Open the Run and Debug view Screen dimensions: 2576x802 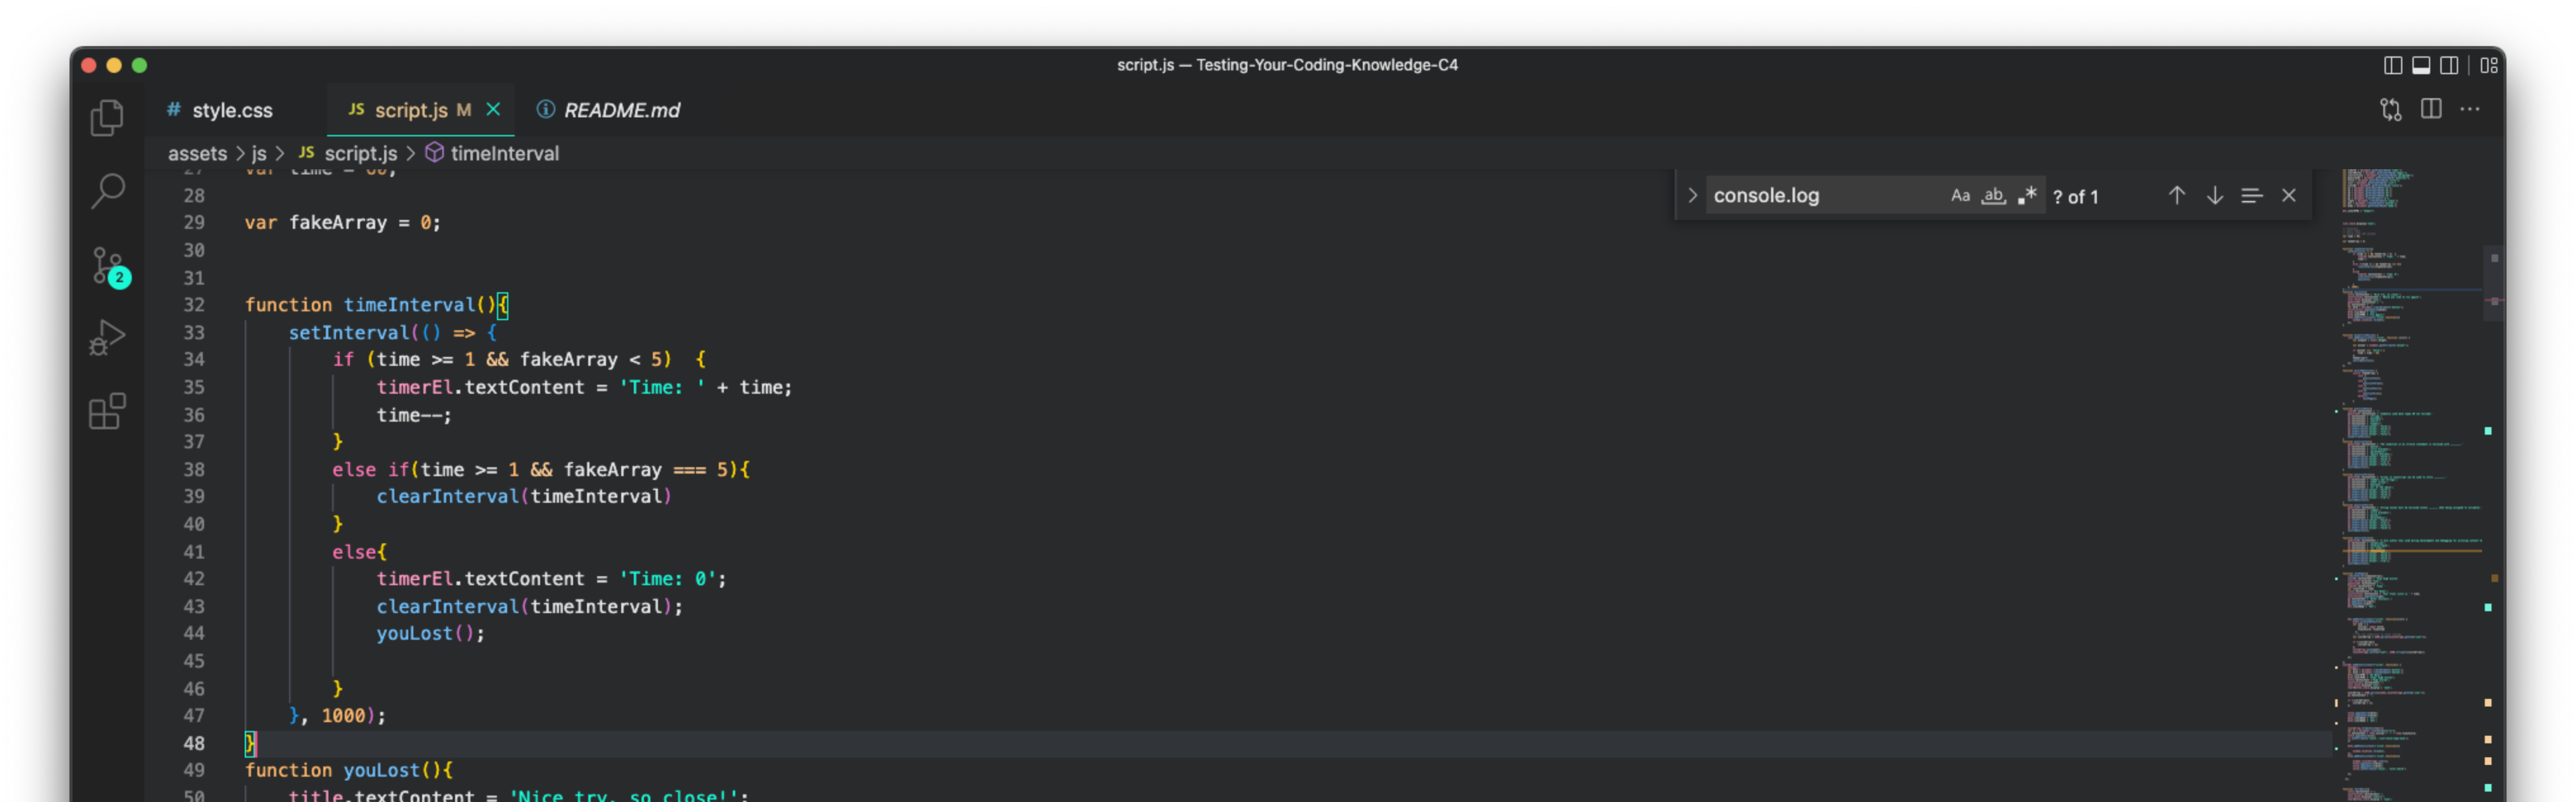tap(107, 337)
